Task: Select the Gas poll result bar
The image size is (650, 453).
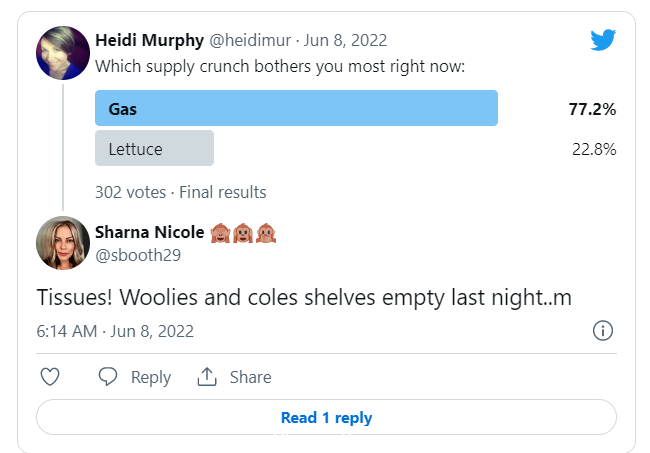Action: 296,108
